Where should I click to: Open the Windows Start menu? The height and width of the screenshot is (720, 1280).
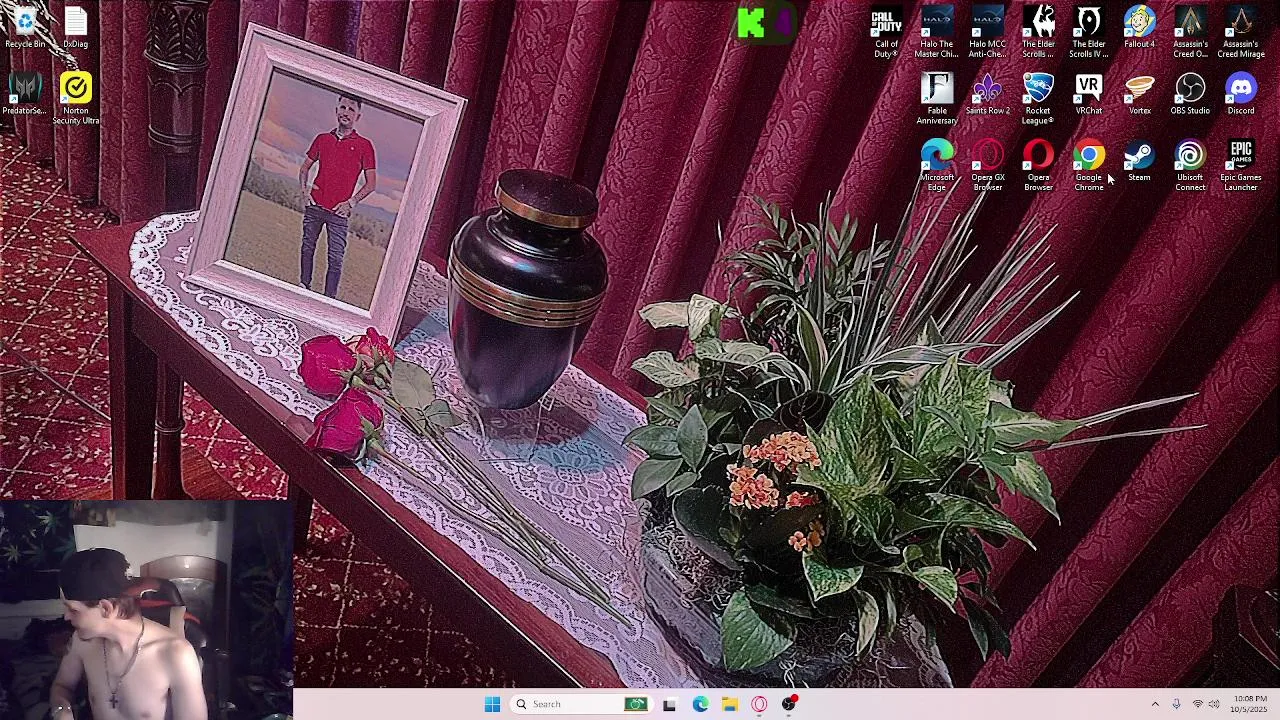(492, 704)
